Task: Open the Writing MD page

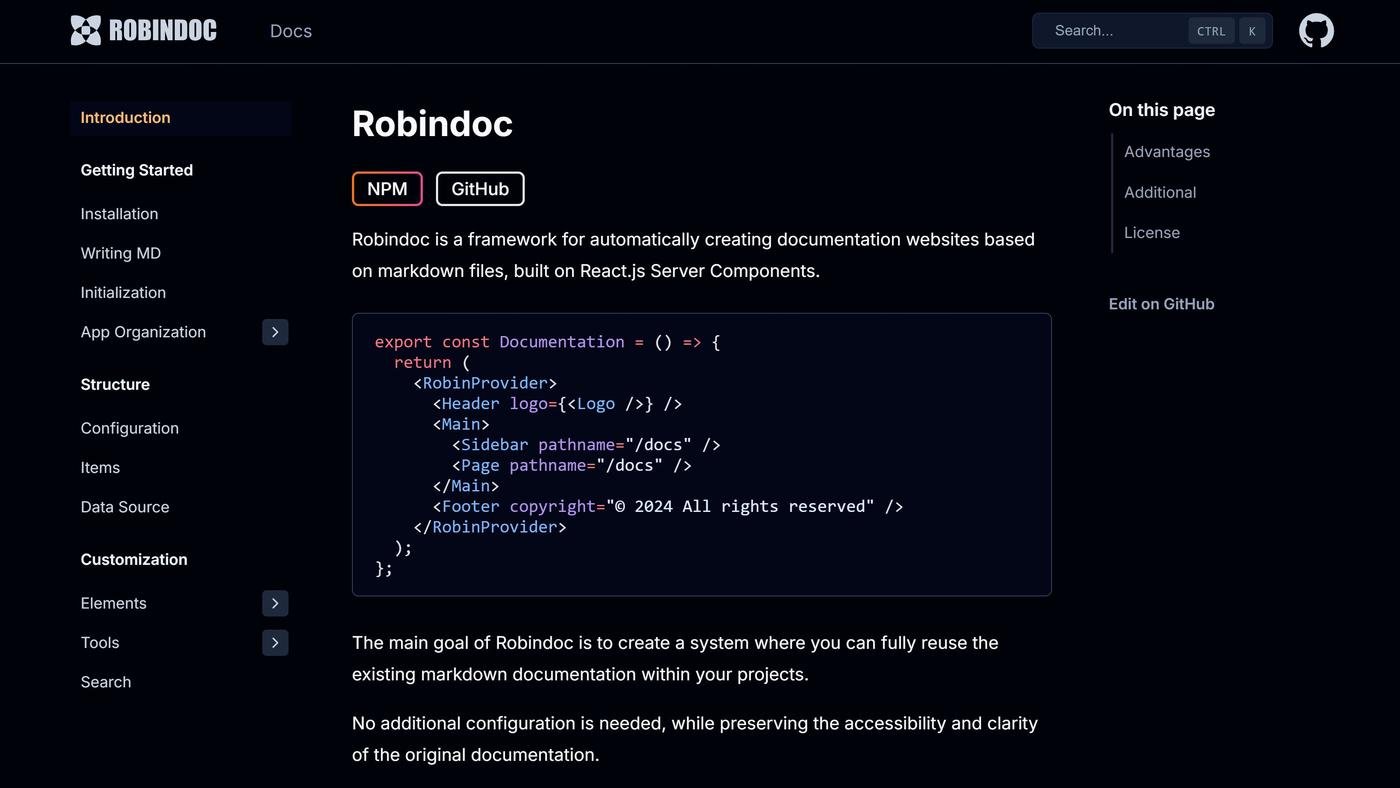Action: point(121,253)
